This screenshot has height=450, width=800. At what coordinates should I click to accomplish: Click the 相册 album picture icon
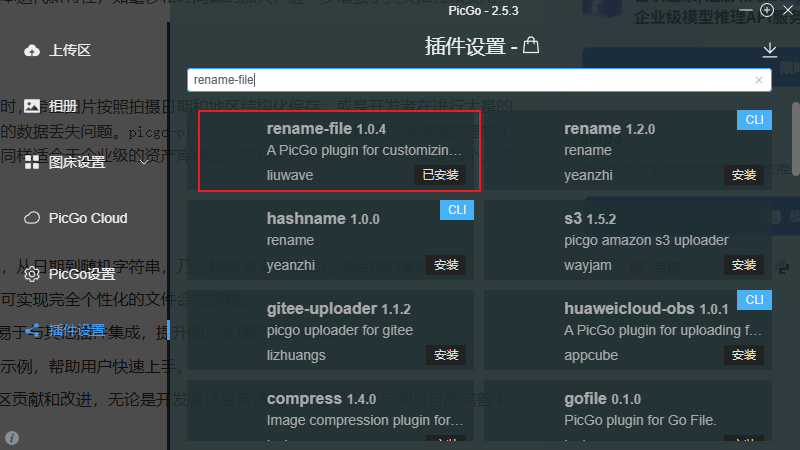tap(32, 106)
